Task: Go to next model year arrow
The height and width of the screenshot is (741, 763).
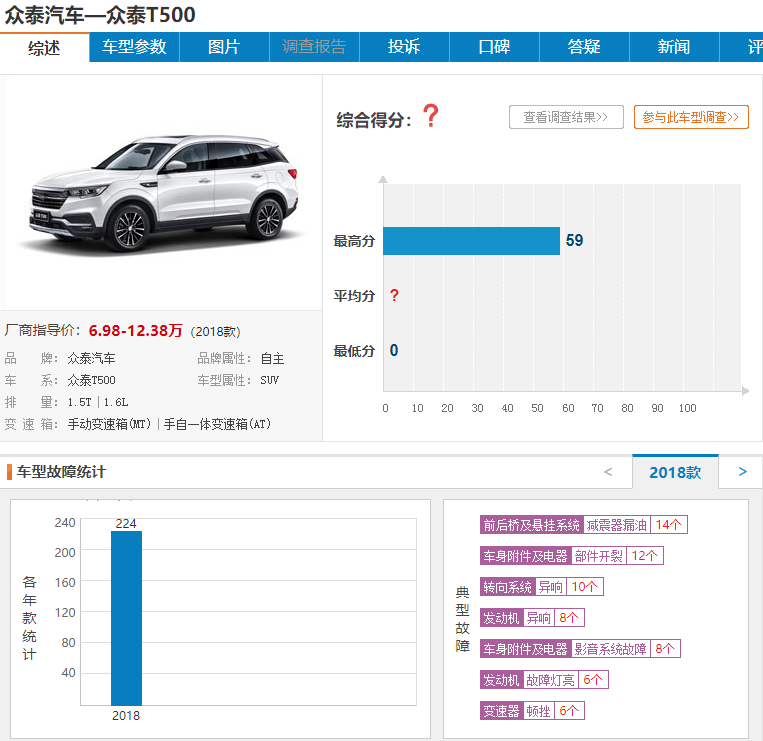Action: (x=742, y=471)
